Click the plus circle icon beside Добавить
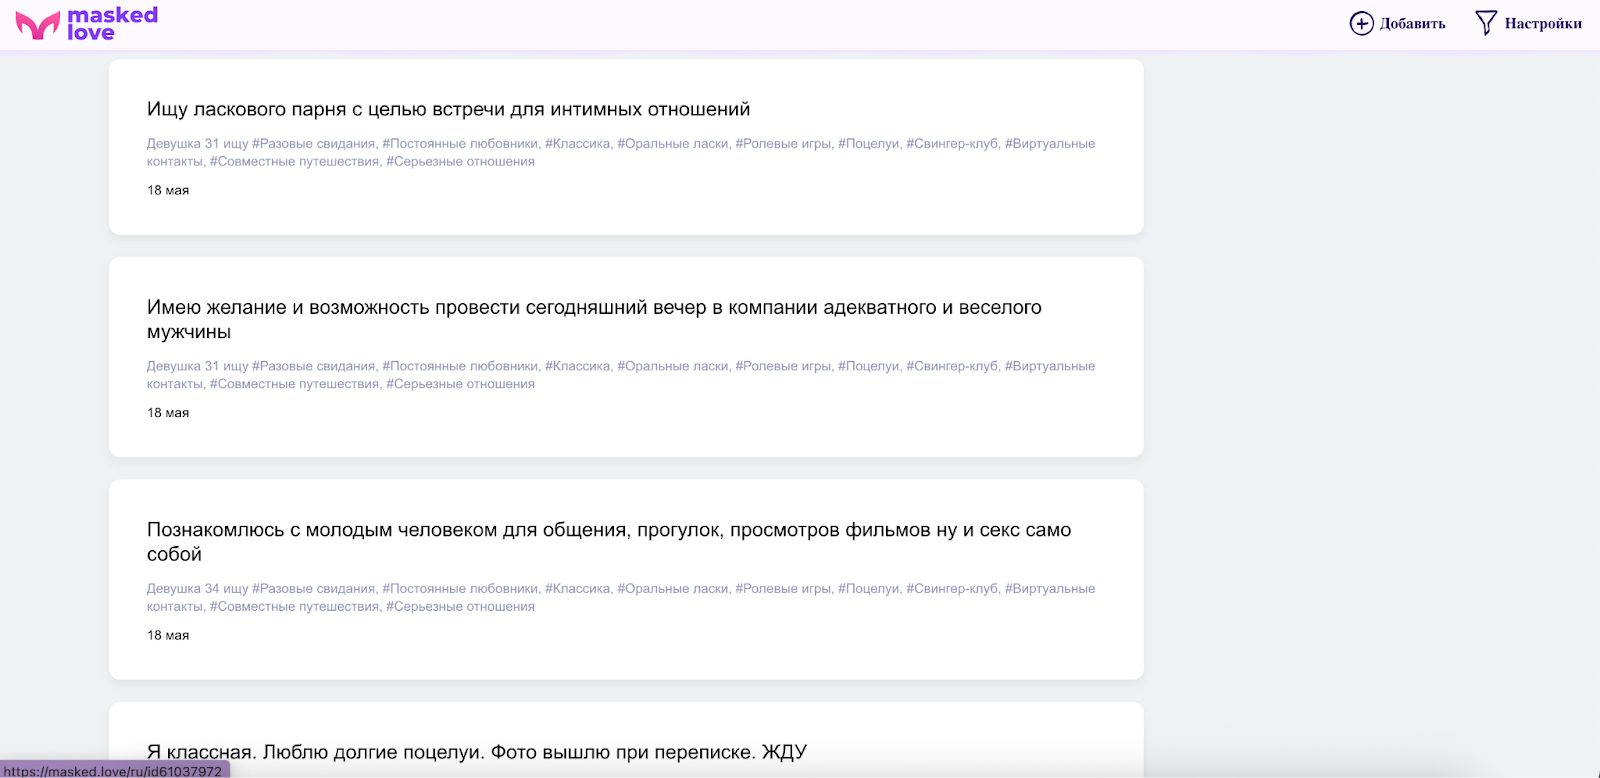 (x=1361, y=23)
